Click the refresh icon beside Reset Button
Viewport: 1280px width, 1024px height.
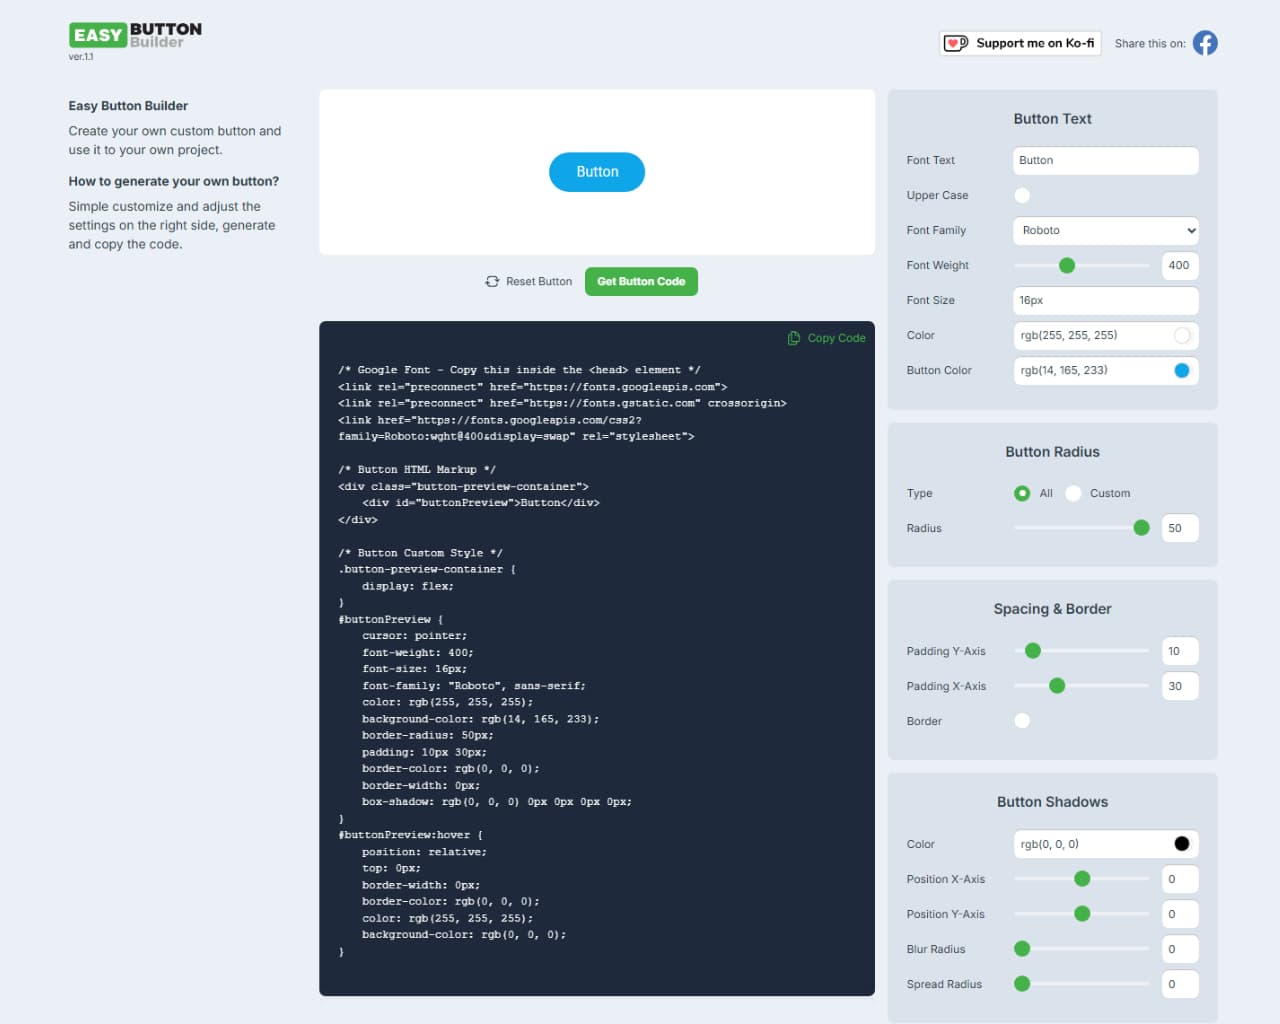click(x=491, y=281)
